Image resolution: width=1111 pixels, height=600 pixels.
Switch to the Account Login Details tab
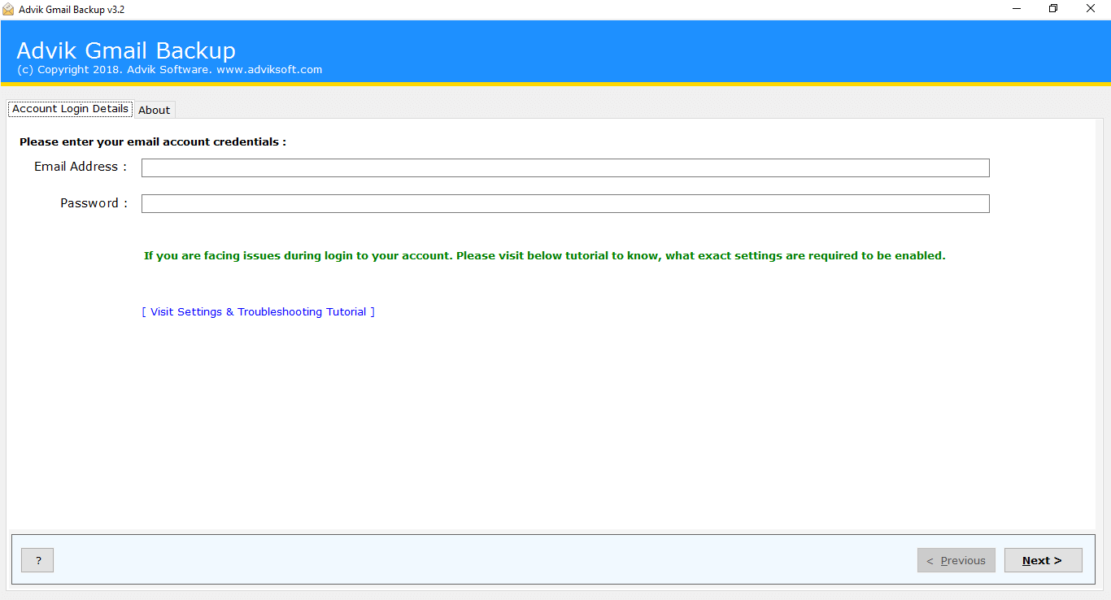70,109
